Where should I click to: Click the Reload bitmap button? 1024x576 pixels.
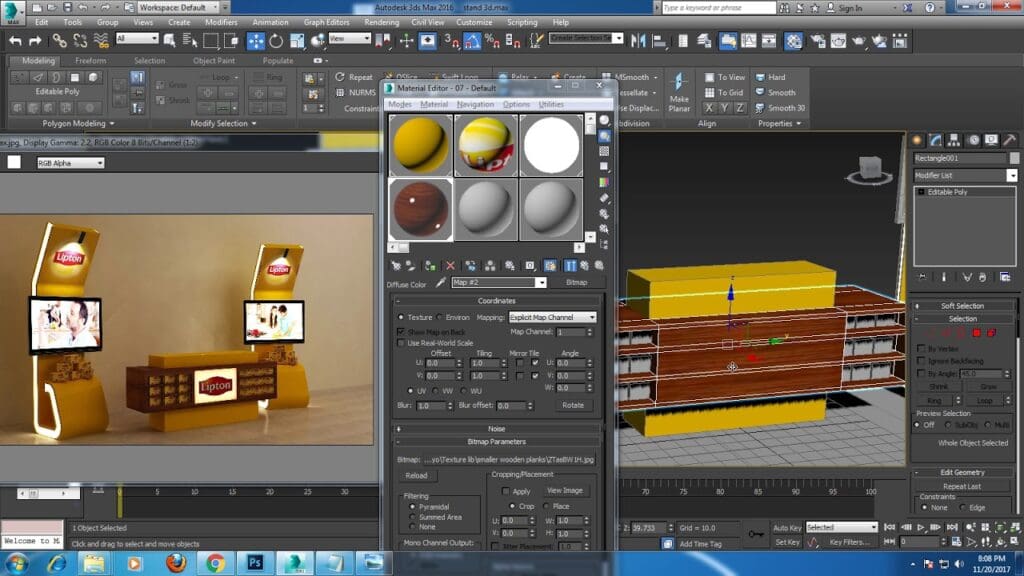(416, 475)
